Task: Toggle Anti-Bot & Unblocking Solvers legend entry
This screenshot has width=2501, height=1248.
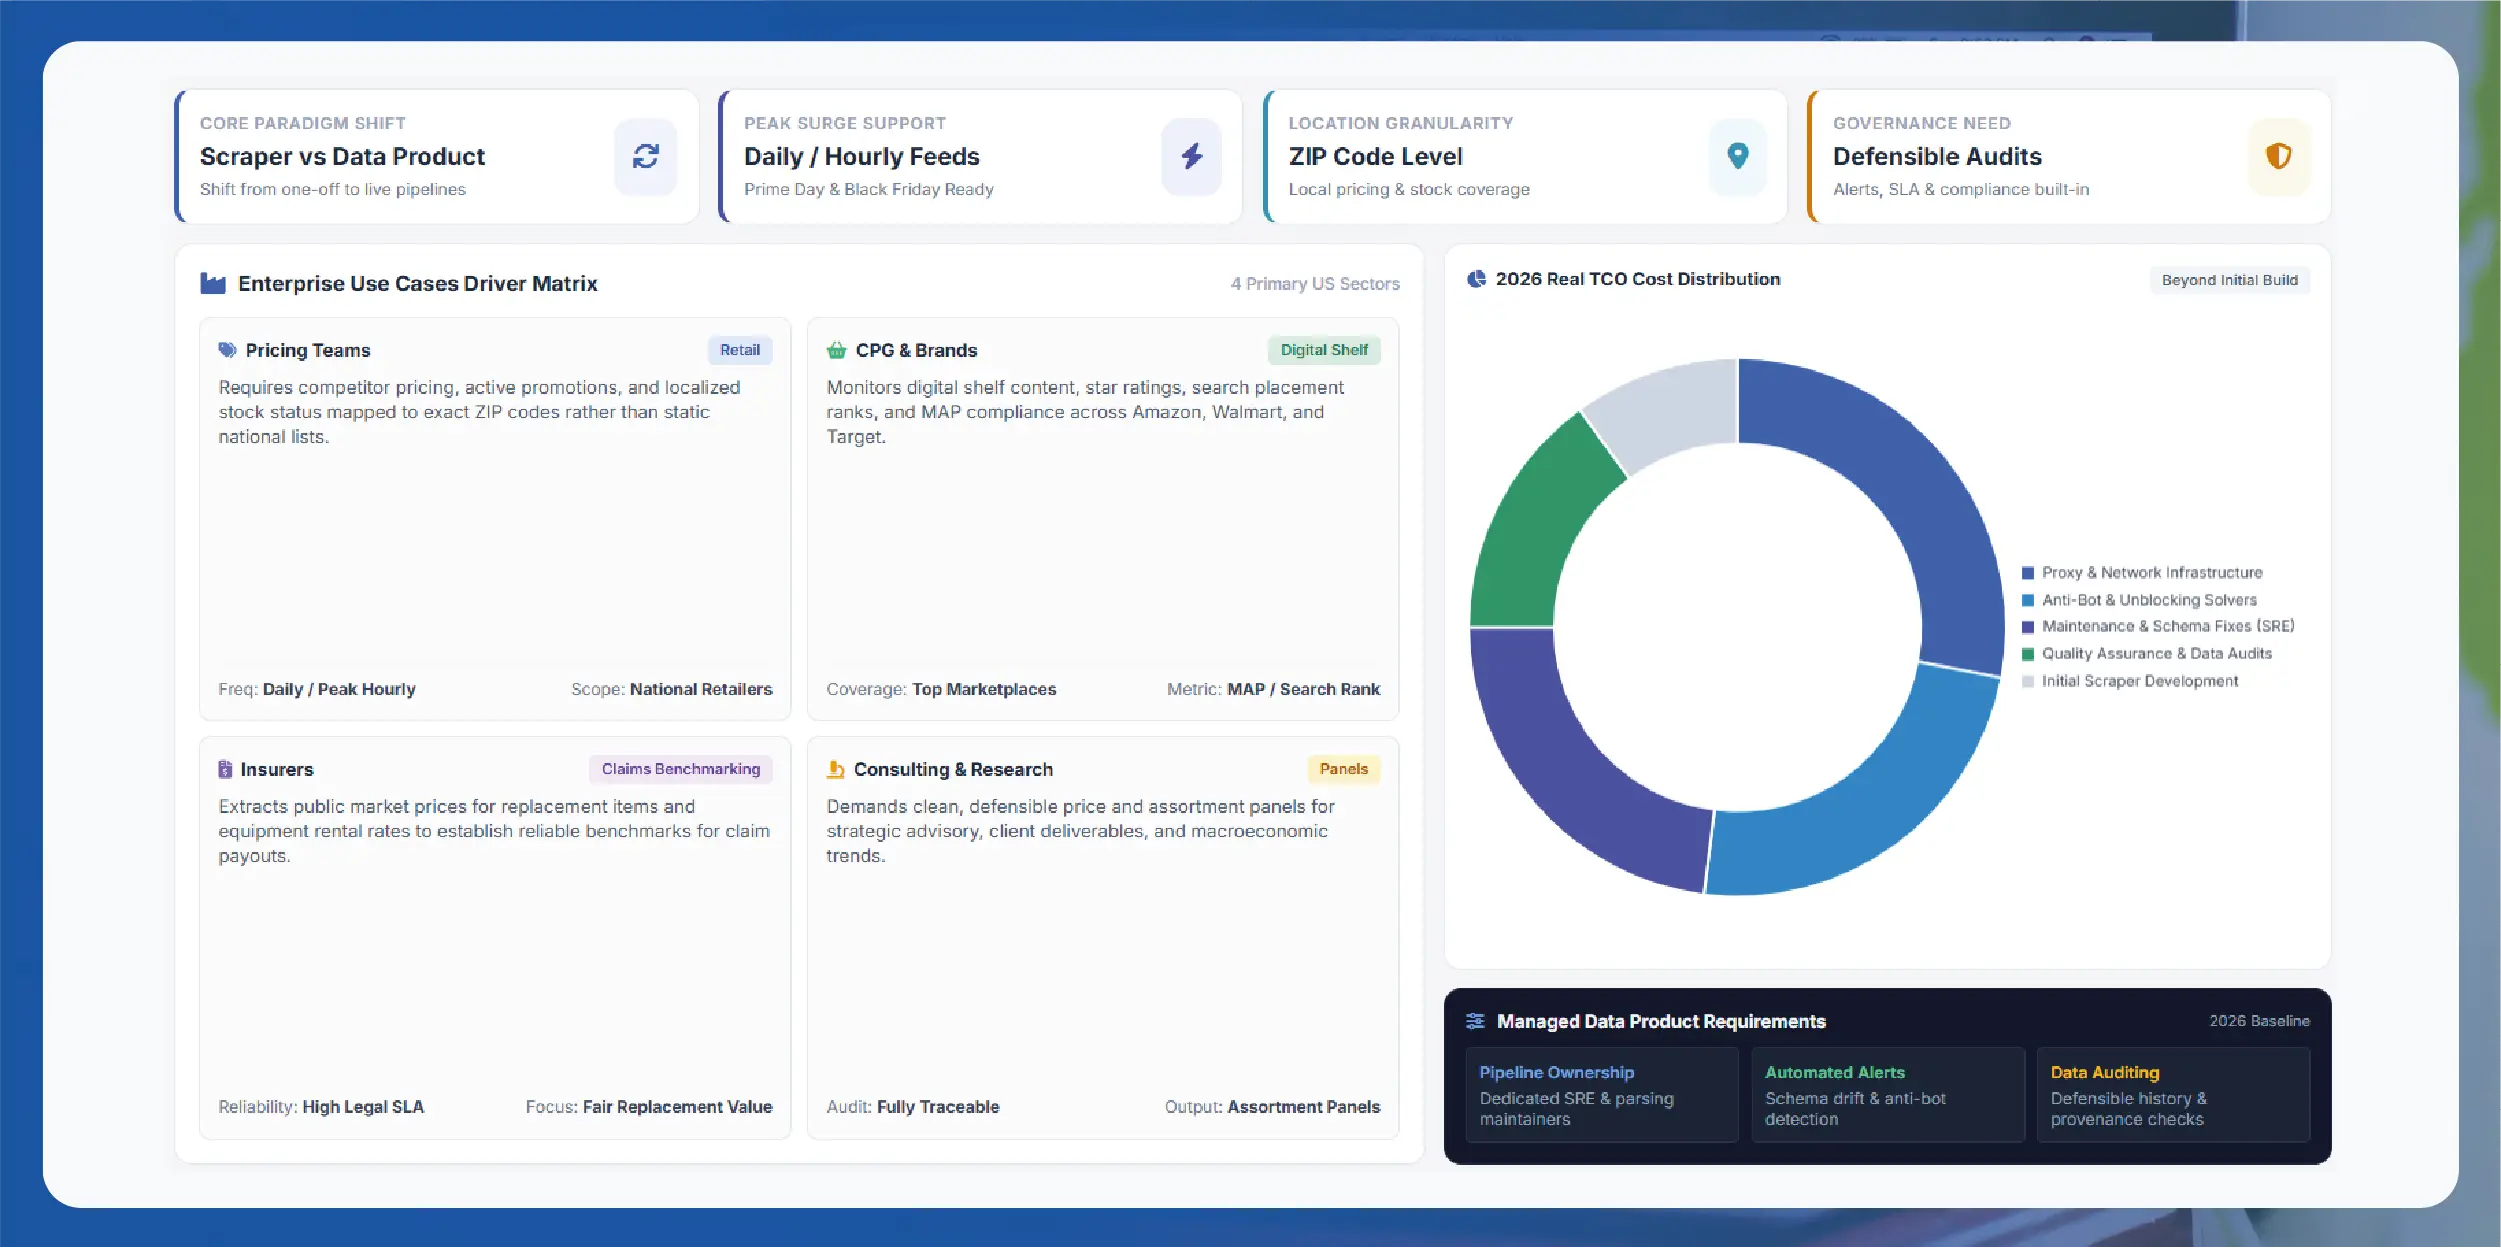Action: pos(2139,600)
